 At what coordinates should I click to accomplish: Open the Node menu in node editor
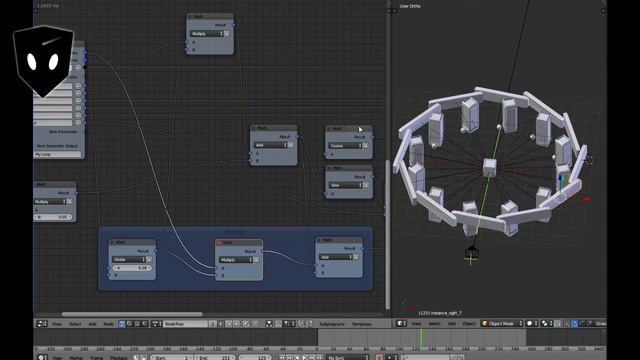(x=108, y=324)
